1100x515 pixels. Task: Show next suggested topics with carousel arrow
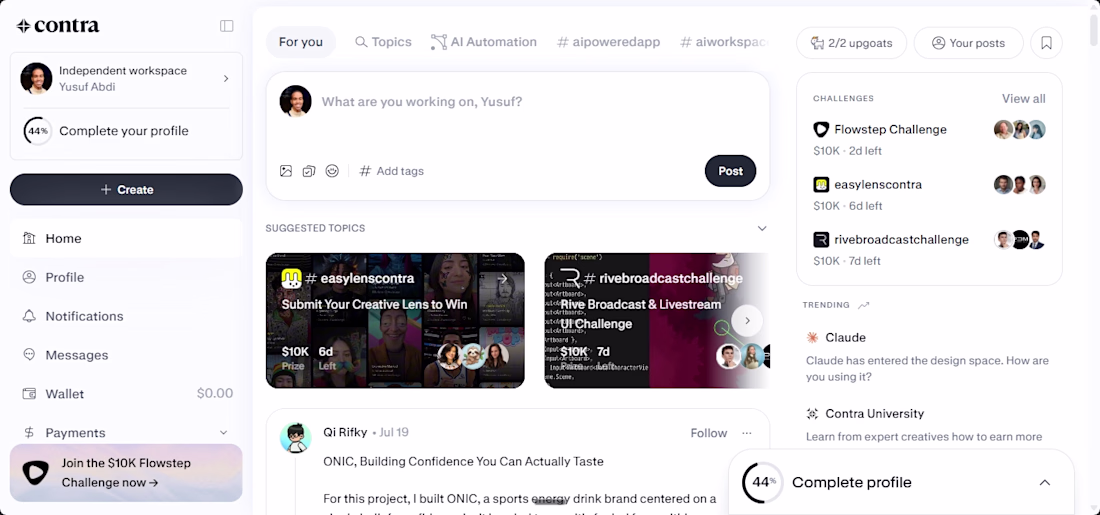(747, 321)
